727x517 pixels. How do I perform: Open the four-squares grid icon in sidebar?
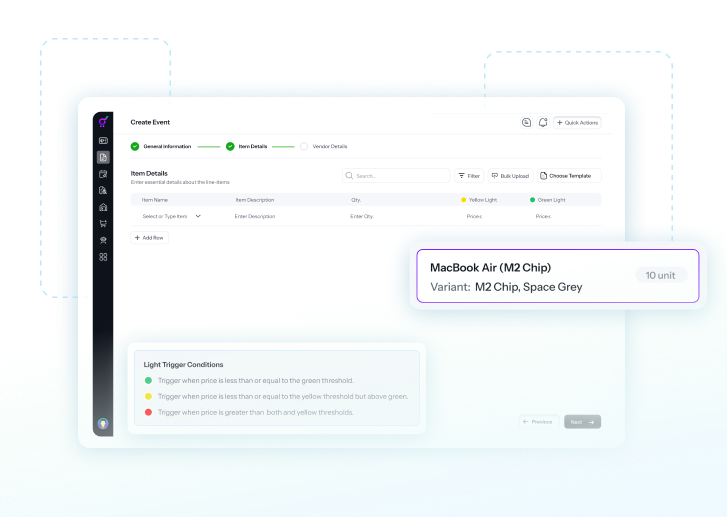[x=103, y=257]
